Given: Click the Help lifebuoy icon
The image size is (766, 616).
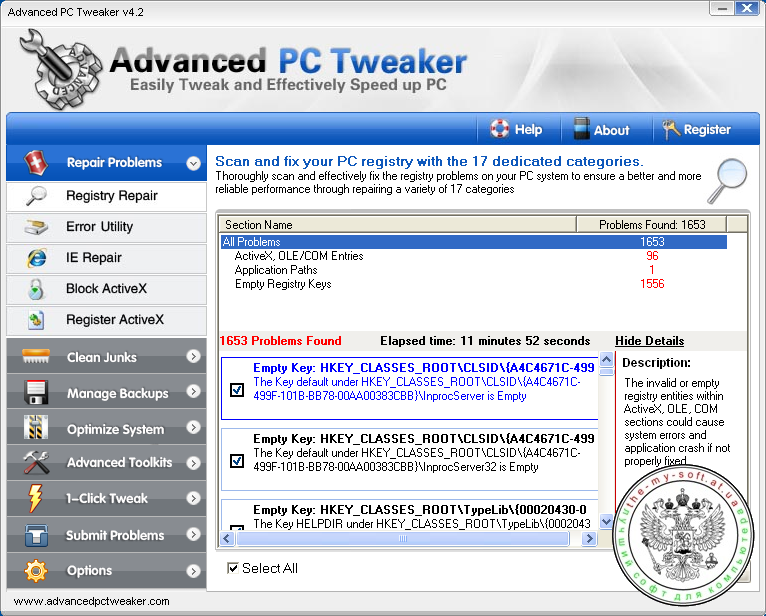Looking at the screenshot, I should [500, 129].
